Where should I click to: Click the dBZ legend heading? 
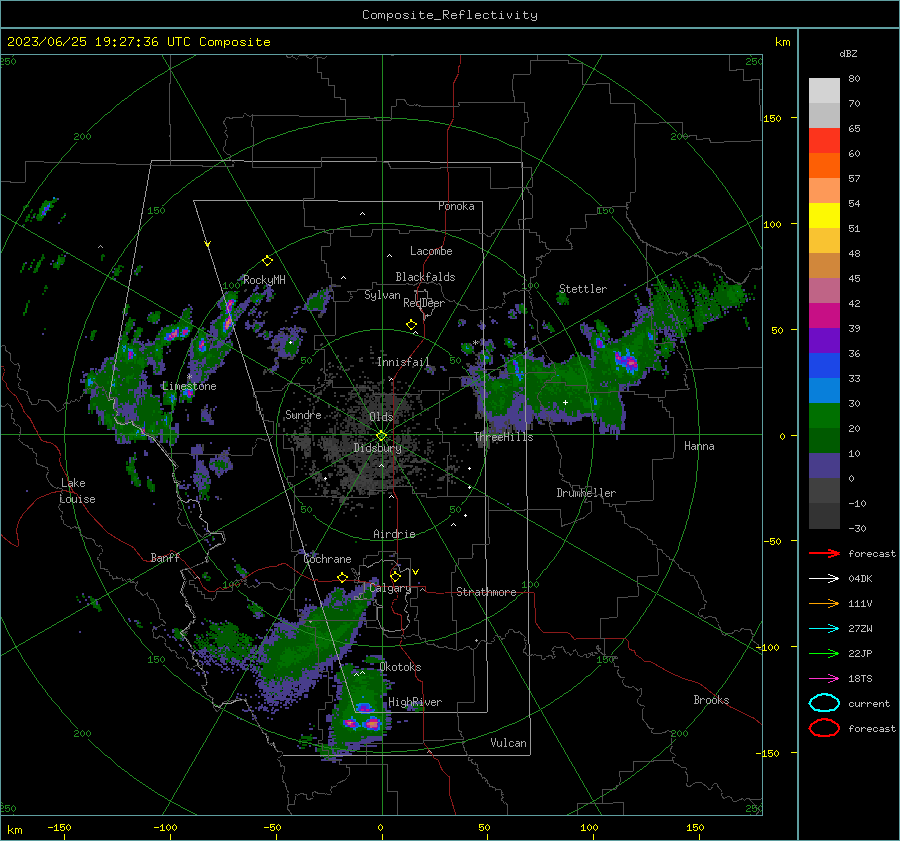[848, 53]
